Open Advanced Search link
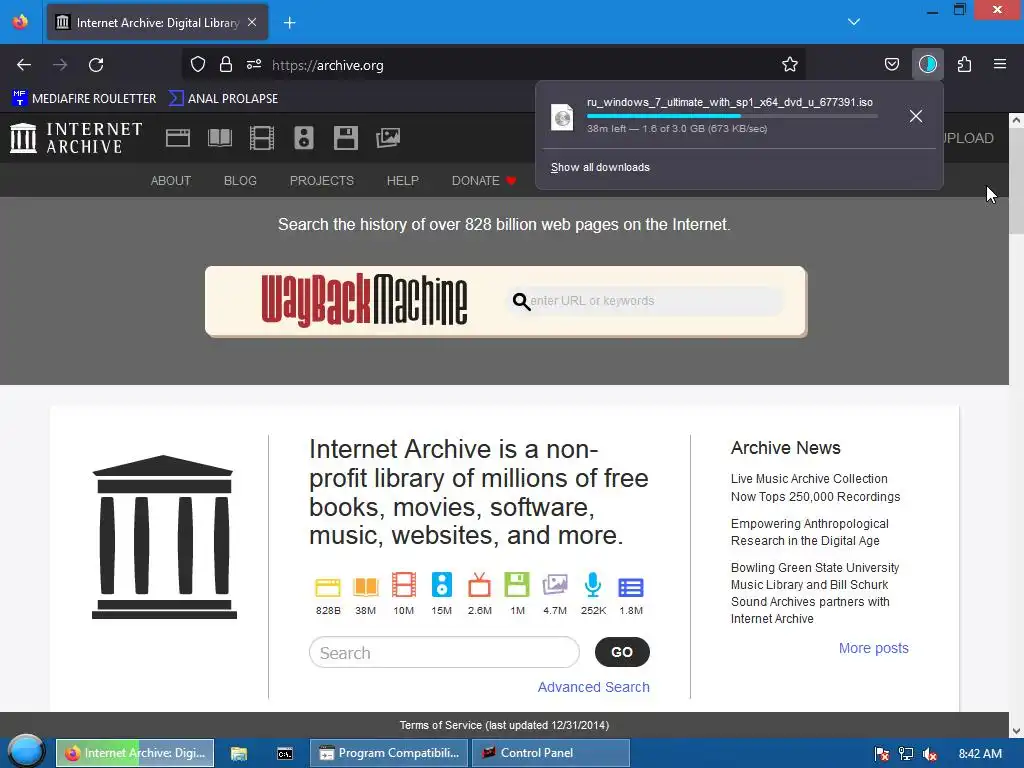The width and height of the screenshot is (1024, 768). [x=594, y=687]
